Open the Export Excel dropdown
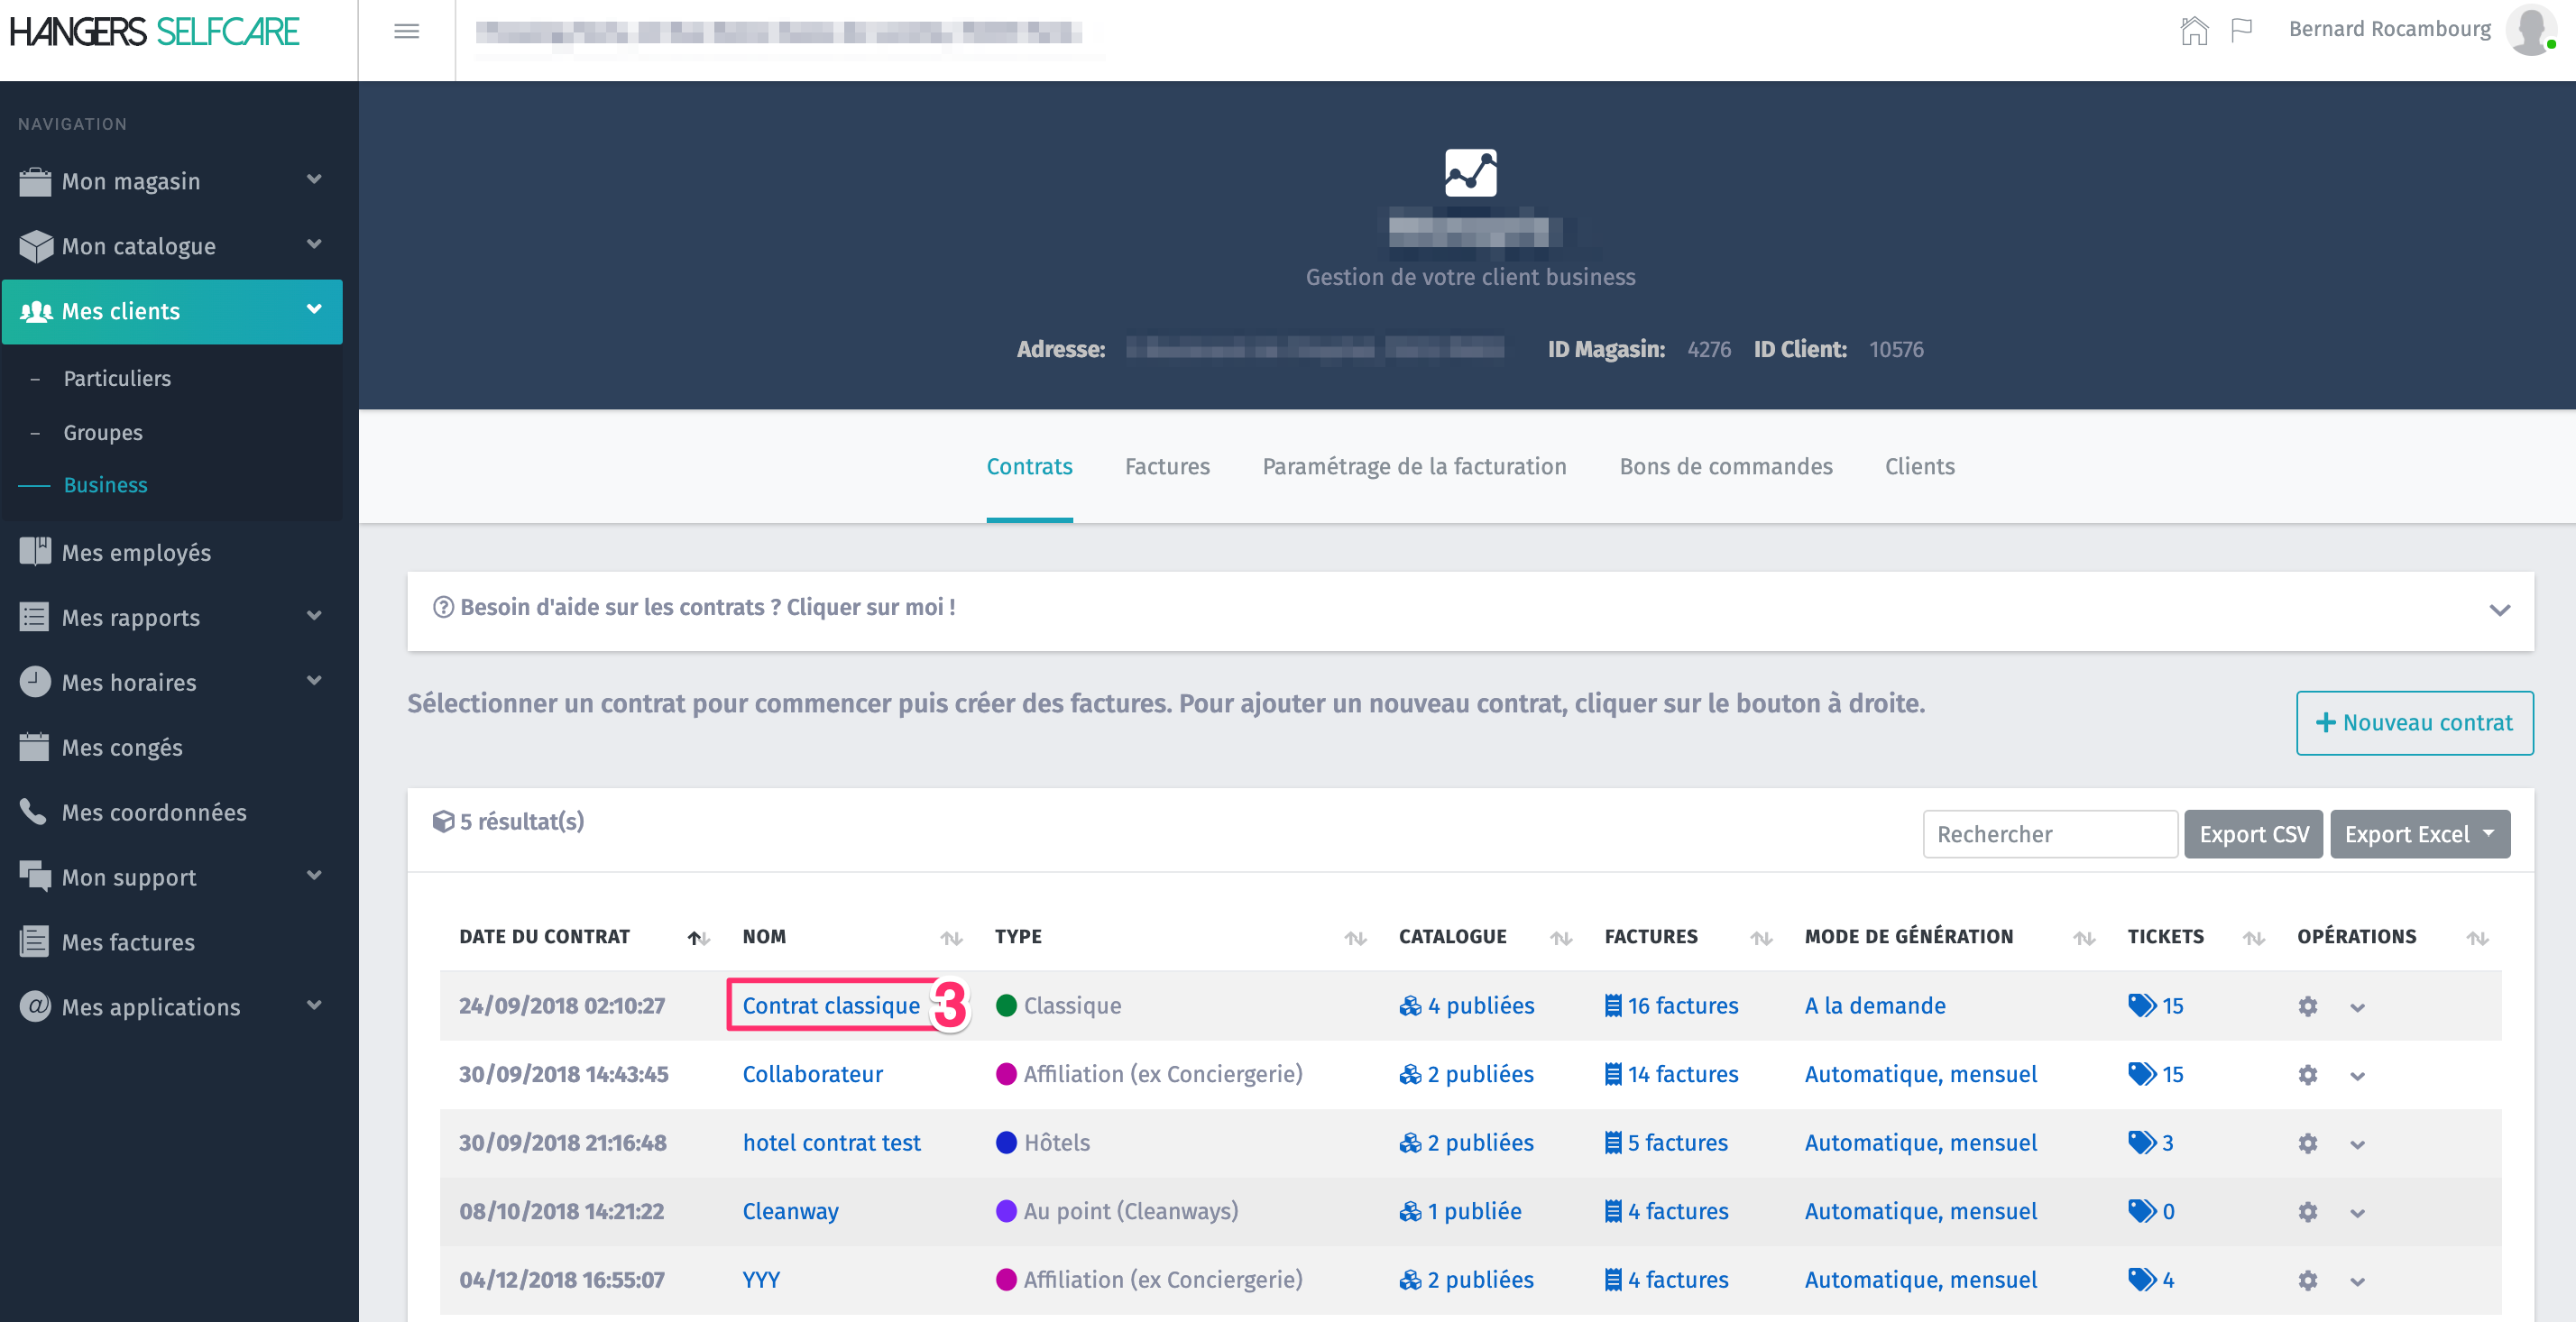 point(2419,834)
